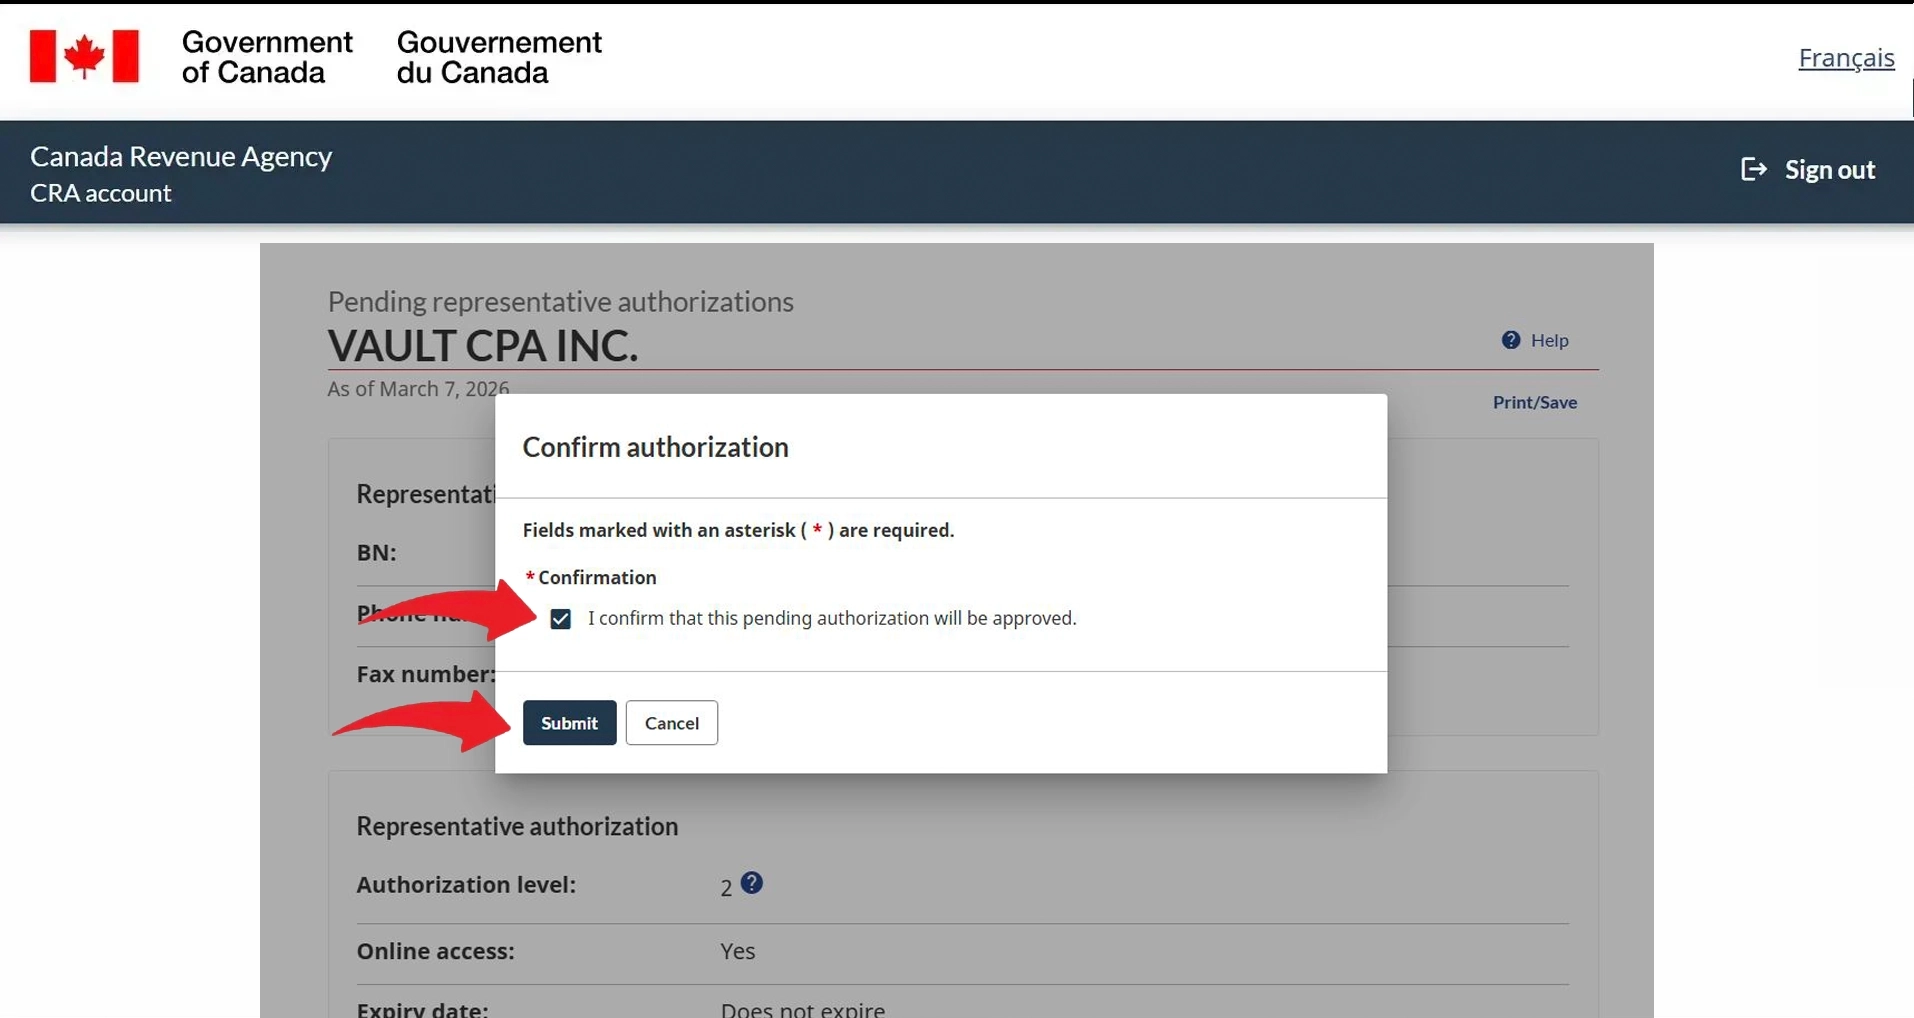Viewport: 1914px width, 1018px height.
Task: Click the Pending representative authorizations subtitle
Action: click(560, 301)
